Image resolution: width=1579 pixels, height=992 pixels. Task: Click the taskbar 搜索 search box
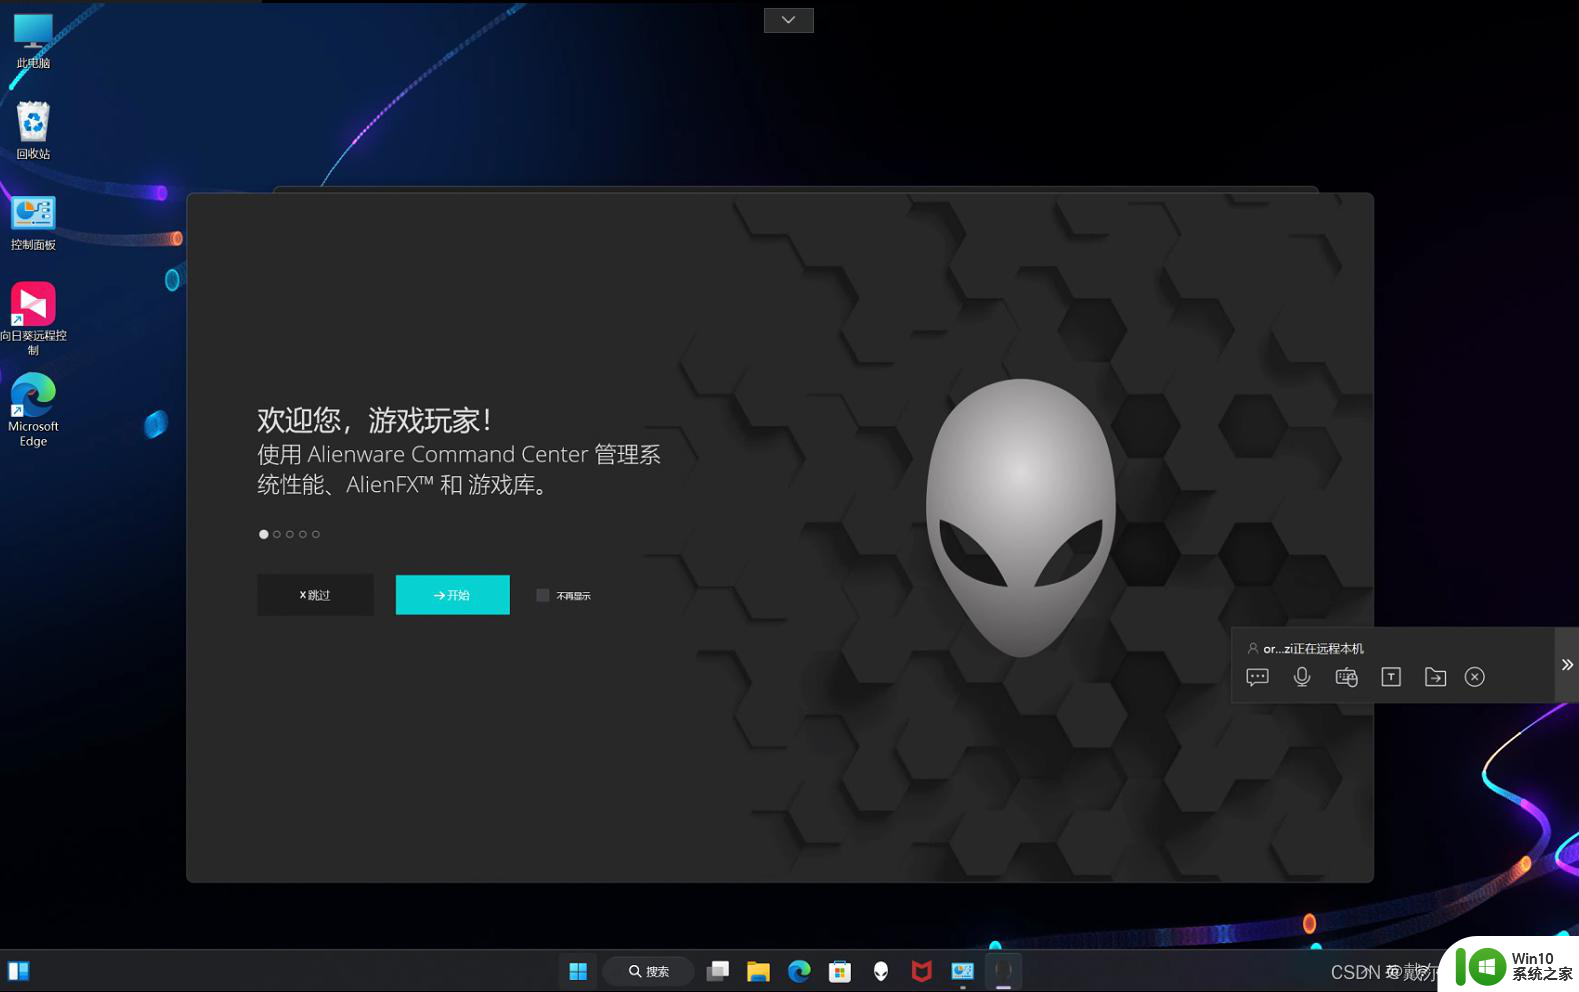click(x=648, y=971)
